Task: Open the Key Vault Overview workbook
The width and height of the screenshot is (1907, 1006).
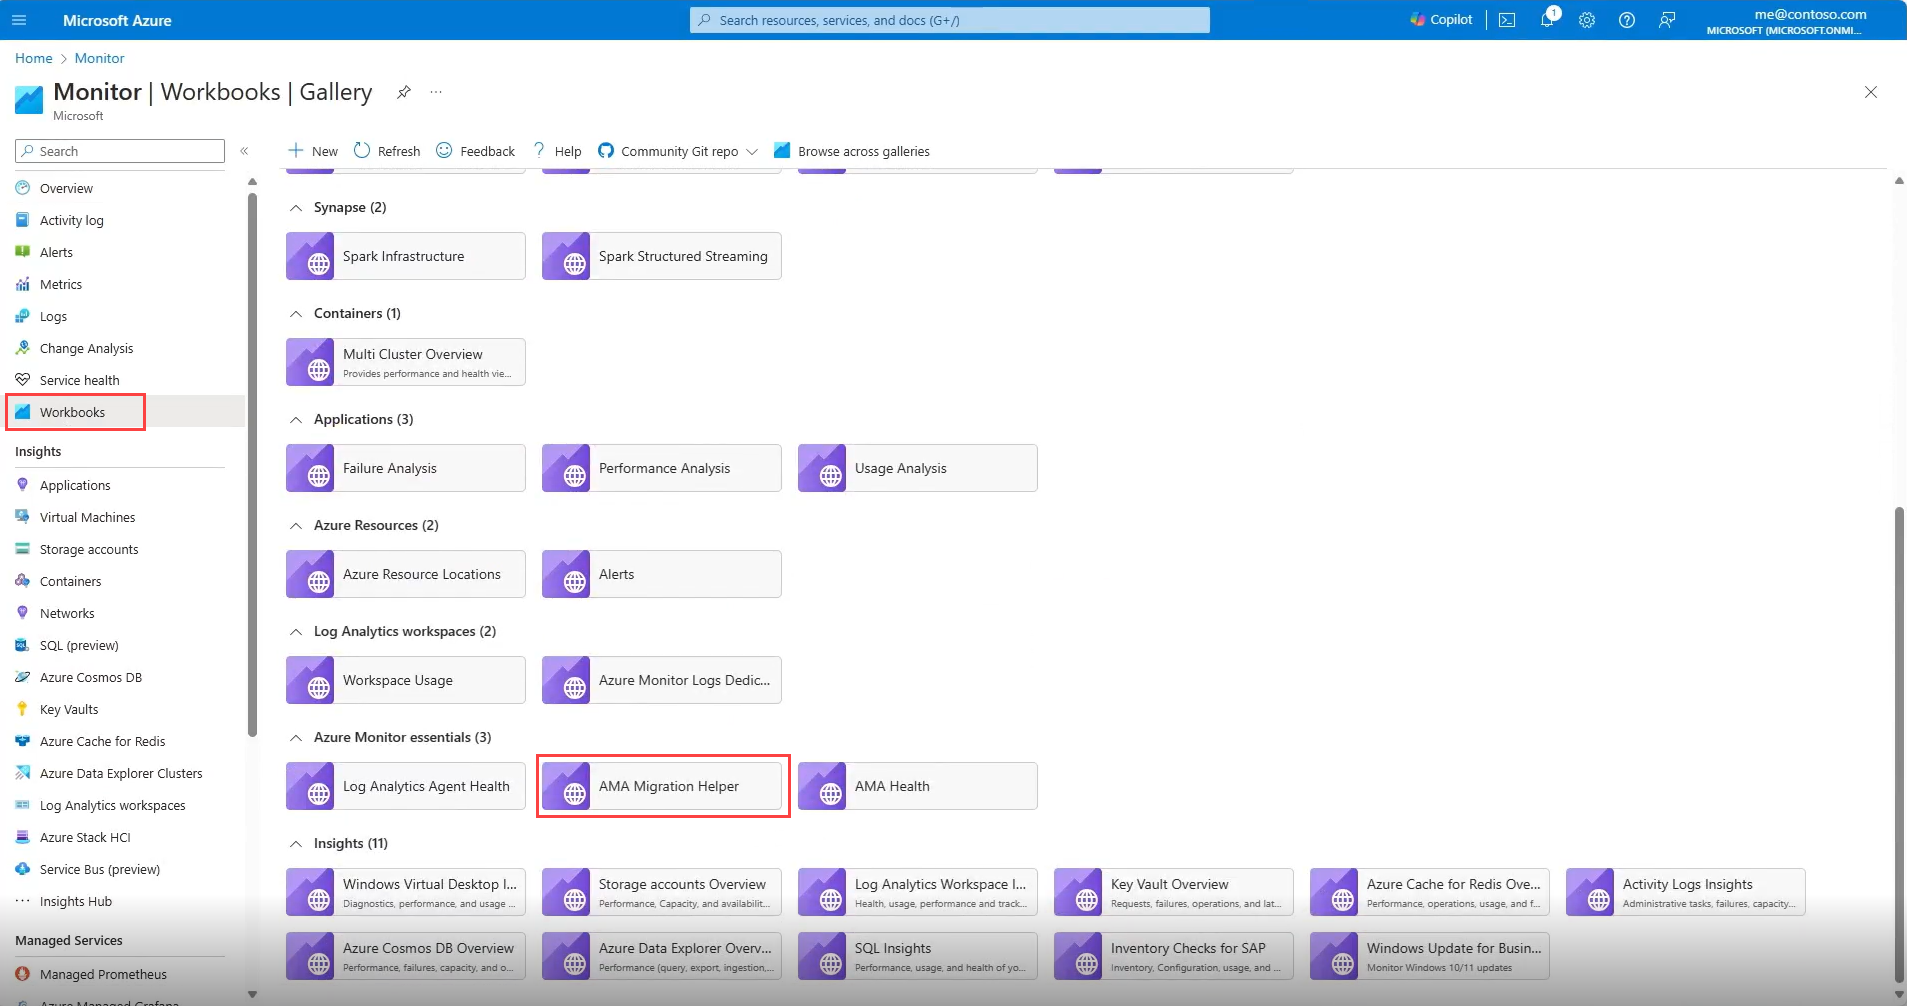Action: tap(1174, 892)
